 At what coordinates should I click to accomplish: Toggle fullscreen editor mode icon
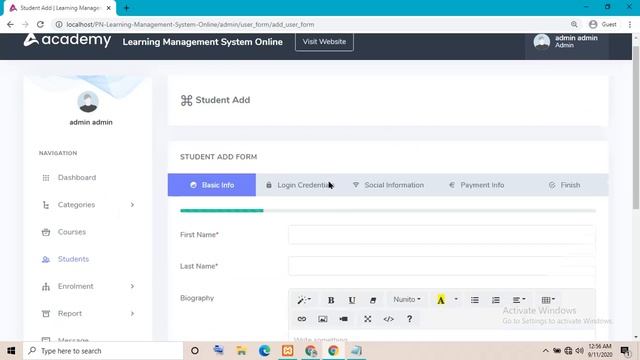pos(368,319)
